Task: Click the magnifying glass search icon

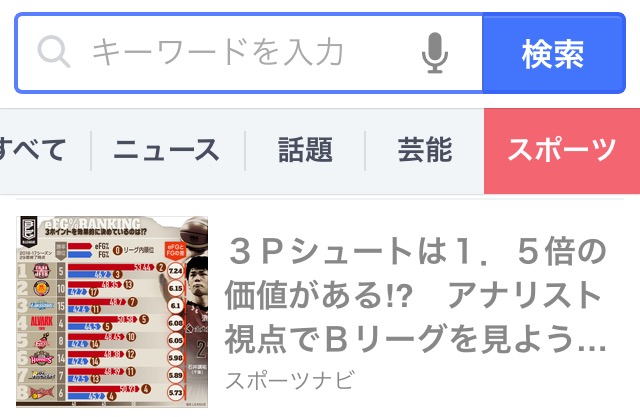Action: click(53, 52)
